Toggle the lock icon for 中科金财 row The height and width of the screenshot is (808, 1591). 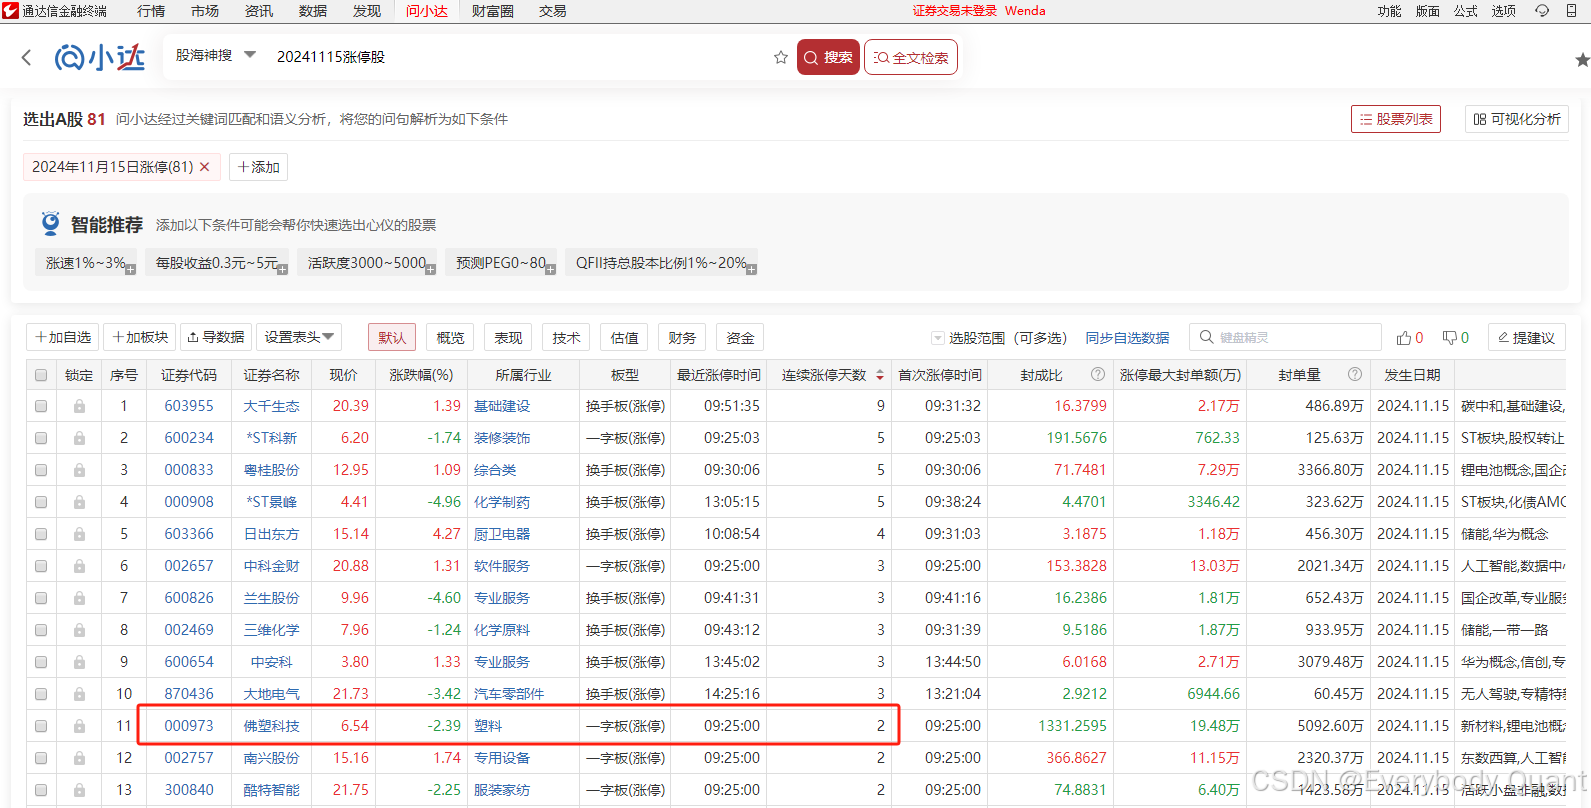pyautogui.click(x=79, y=566)
